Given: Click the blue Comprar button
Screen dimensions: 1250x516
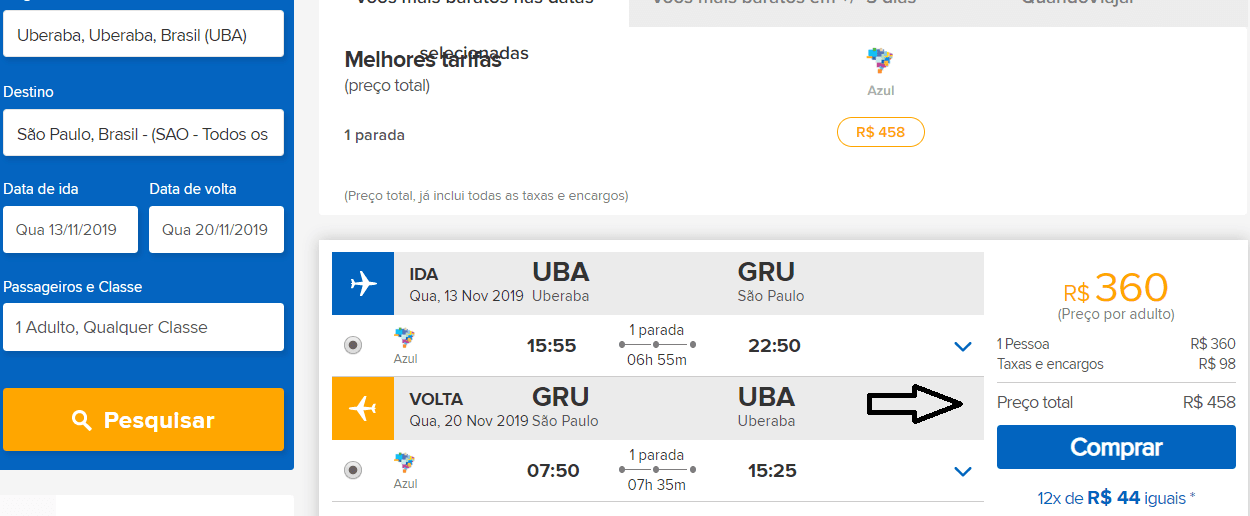Looking at the screenshot, I should [1116, 447].
